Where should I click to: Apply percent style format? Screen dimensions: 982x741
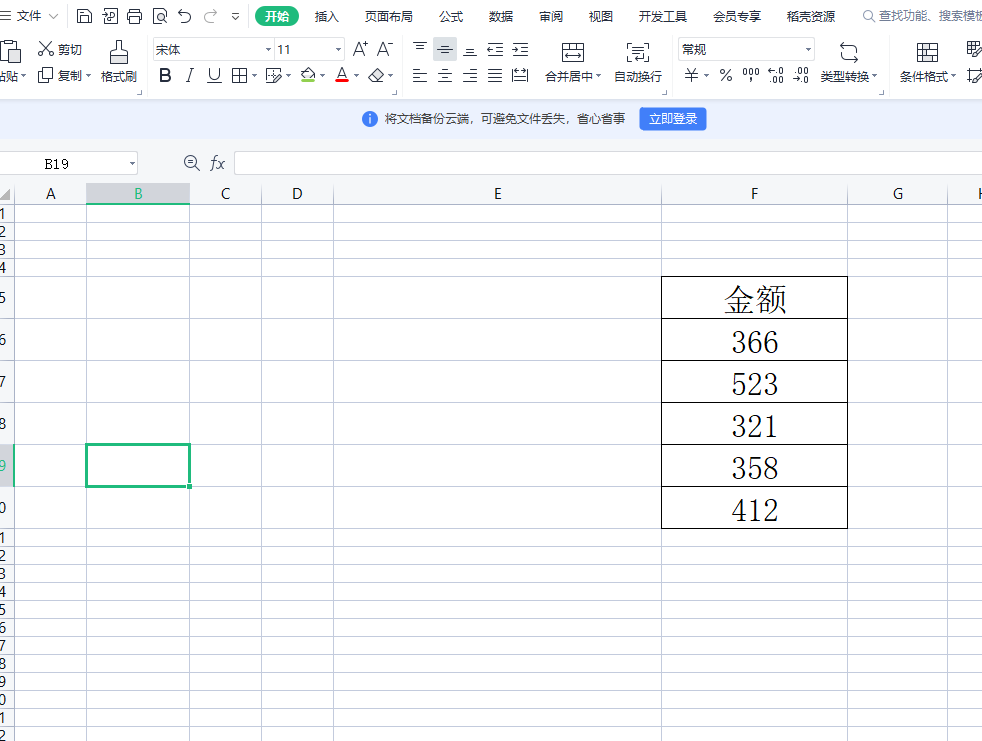click(726, 76)
